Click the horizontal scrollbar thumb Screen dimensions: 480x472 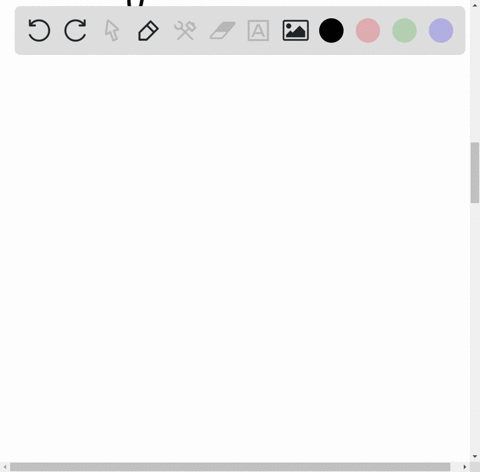click(x=230, y=467)
